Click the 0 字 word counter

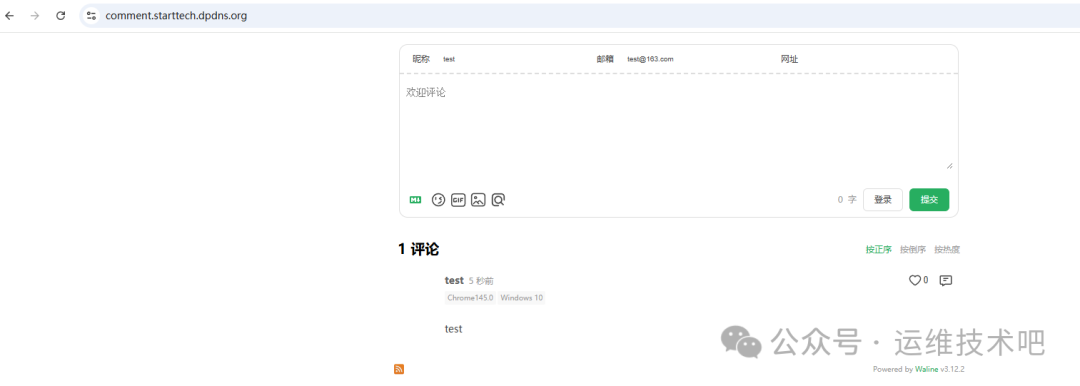pyautogui.click(x=847, y=200)
